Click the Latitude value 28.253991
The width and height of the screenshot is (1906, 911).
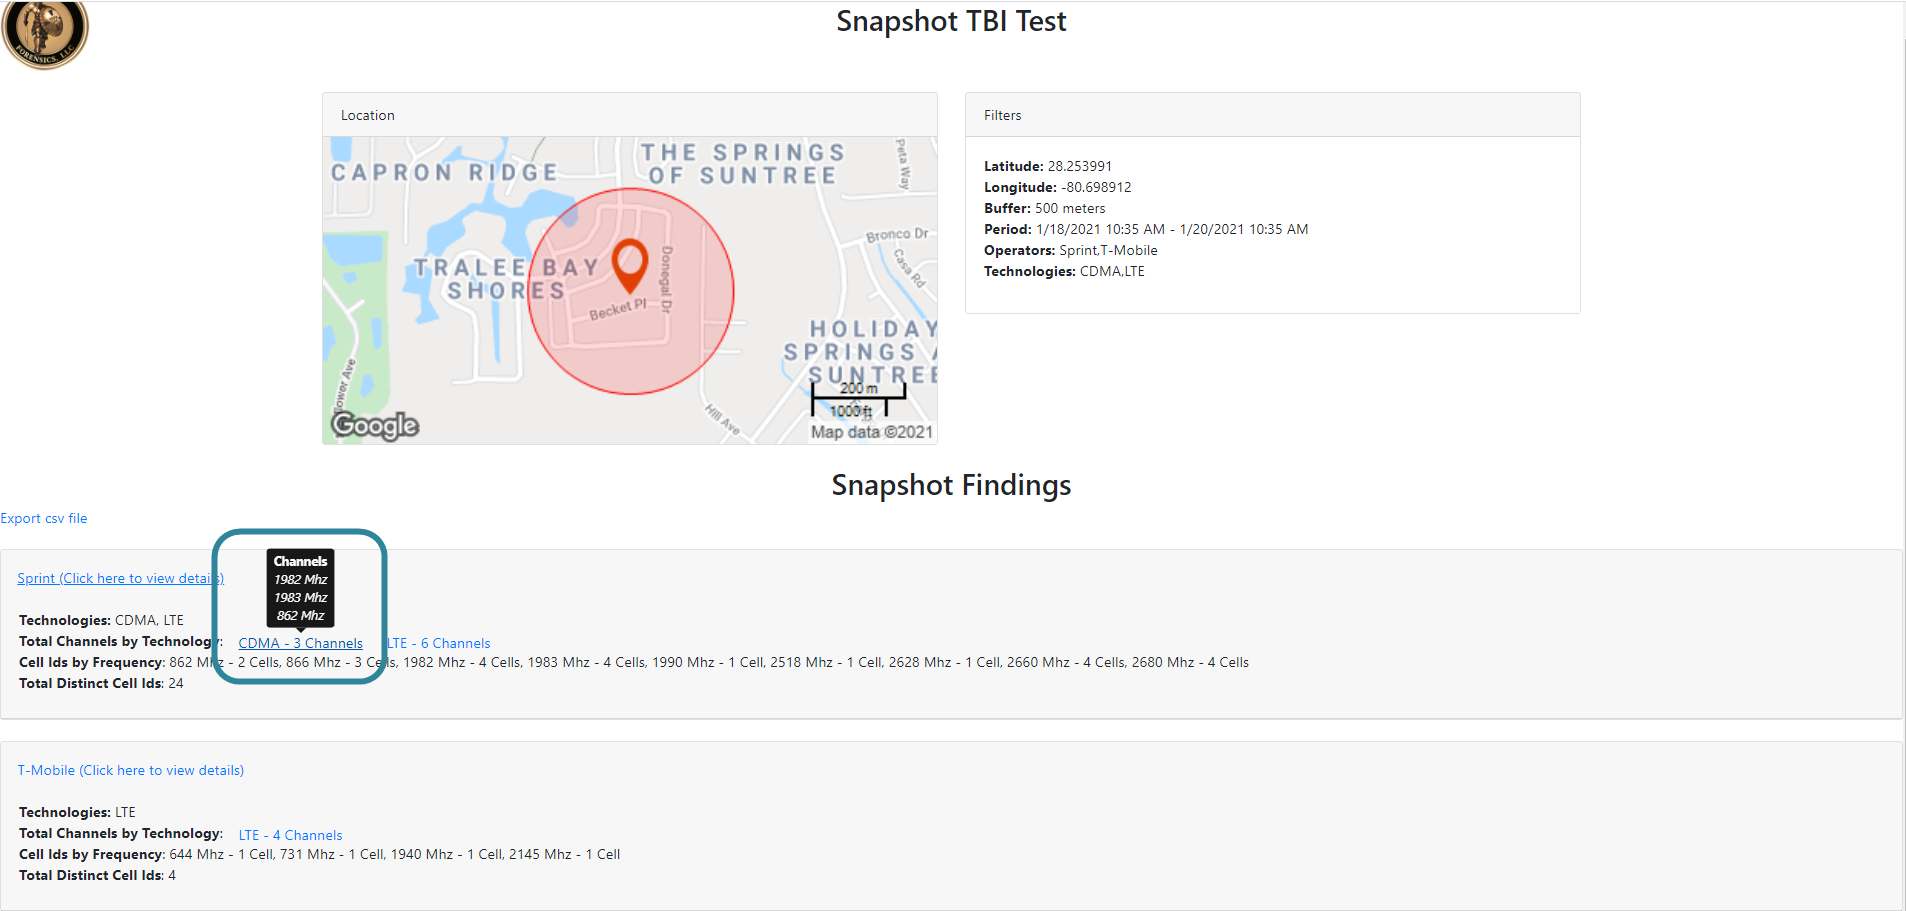point(1079,166)
